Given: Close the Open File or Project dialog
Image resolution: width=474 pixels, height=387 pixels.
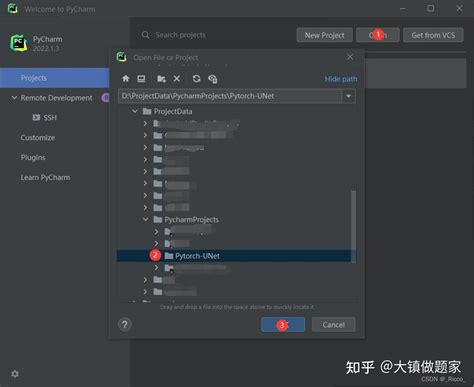Looking at the screenshot, I should pos(350,57).
